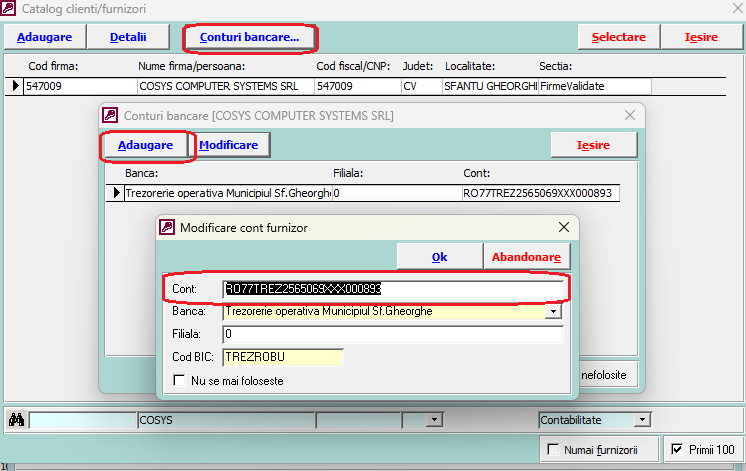Open the small filter dropdown beside the search fields

coord(435,420)
